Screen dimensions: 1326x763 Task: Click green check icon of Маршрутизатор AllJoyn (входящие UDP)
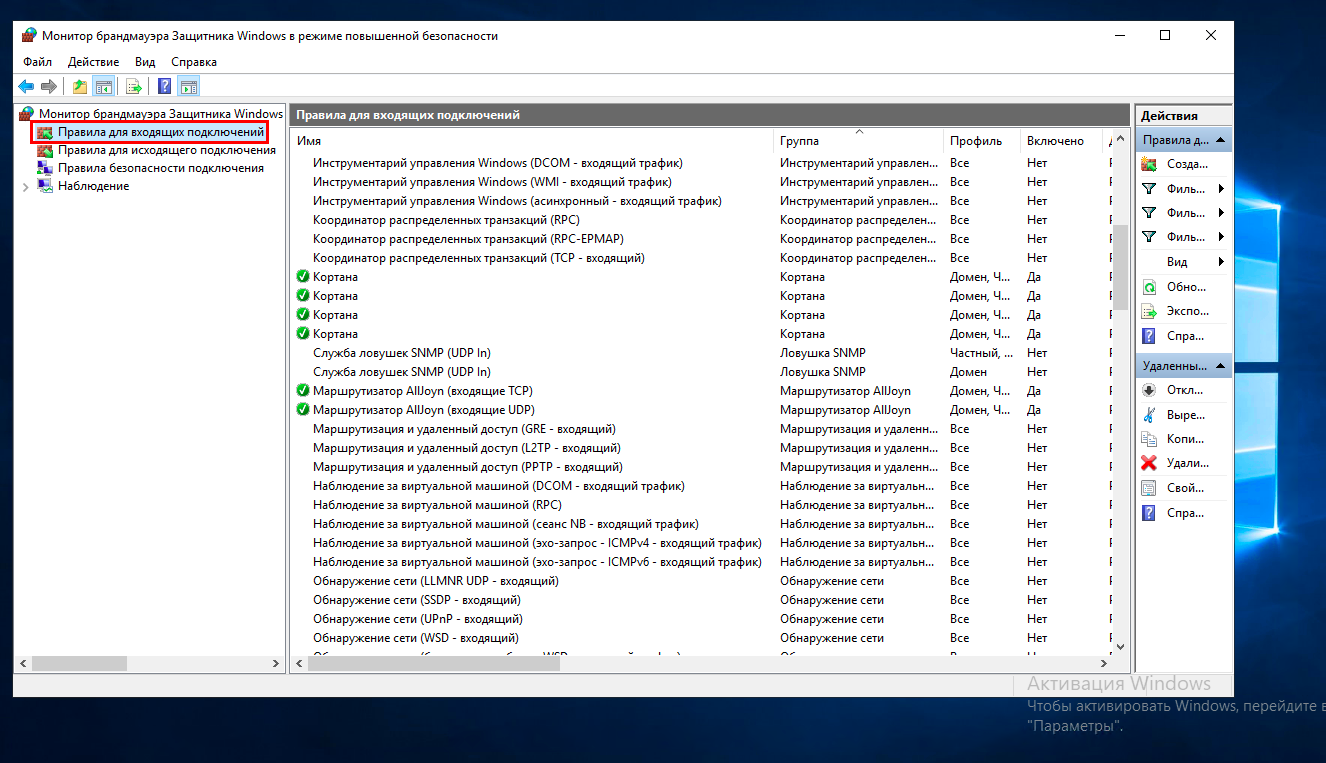[303, 410]
